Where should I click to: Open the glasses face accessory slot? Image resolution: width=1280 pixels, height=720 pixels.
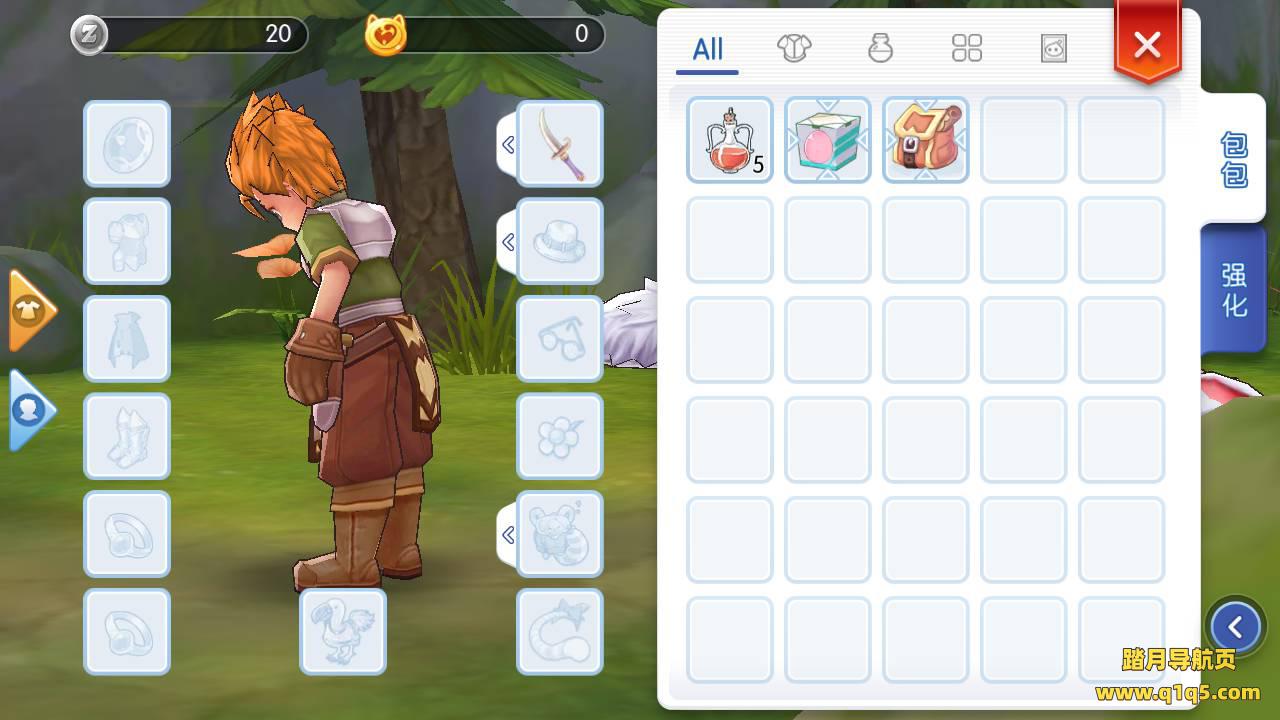point(560,339)
